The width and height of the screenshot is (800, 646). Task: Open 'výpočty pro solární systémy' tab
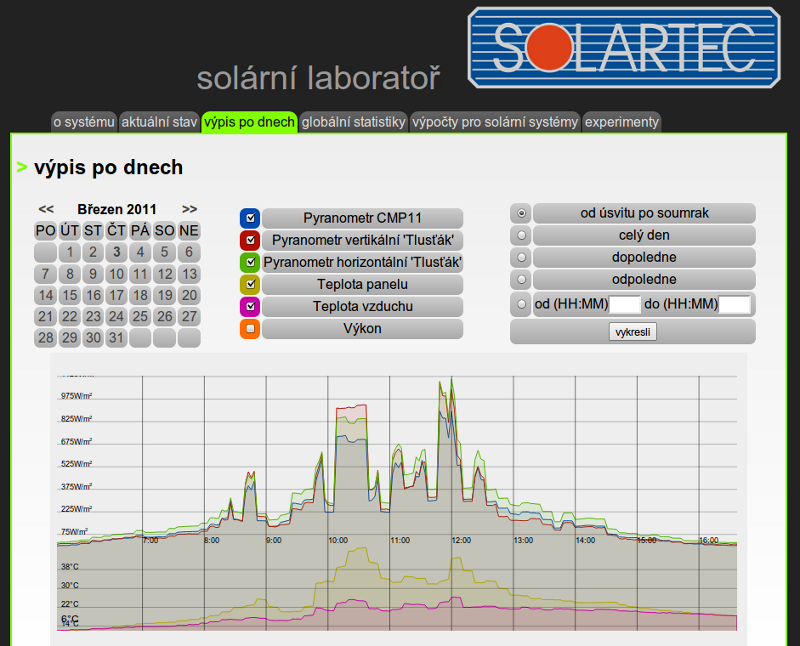click(x=494, y=122)
